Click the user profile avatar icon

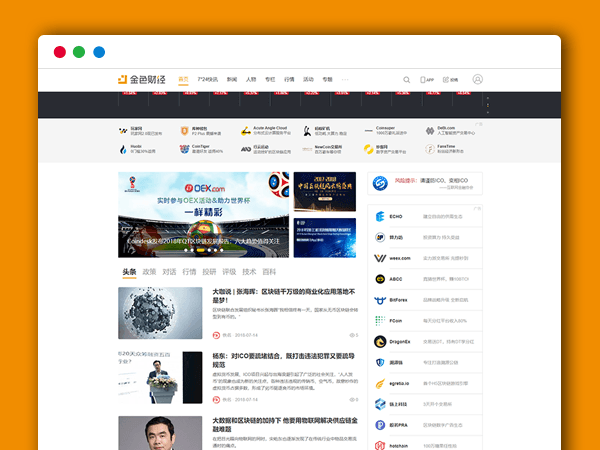477,79
